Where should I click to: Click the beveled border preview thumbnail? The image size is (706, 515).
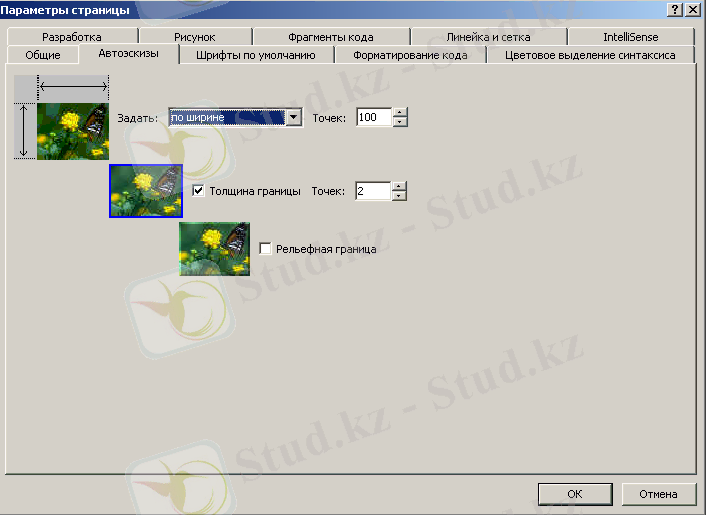point(214,249)
